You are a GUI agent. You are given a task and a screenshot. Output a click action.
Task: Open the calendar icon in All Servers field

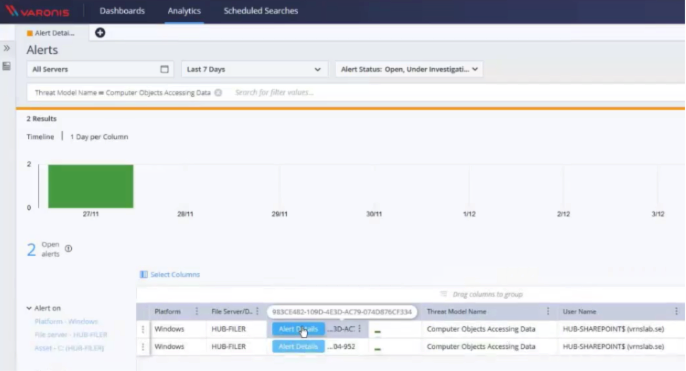click(x=164, y=69)
